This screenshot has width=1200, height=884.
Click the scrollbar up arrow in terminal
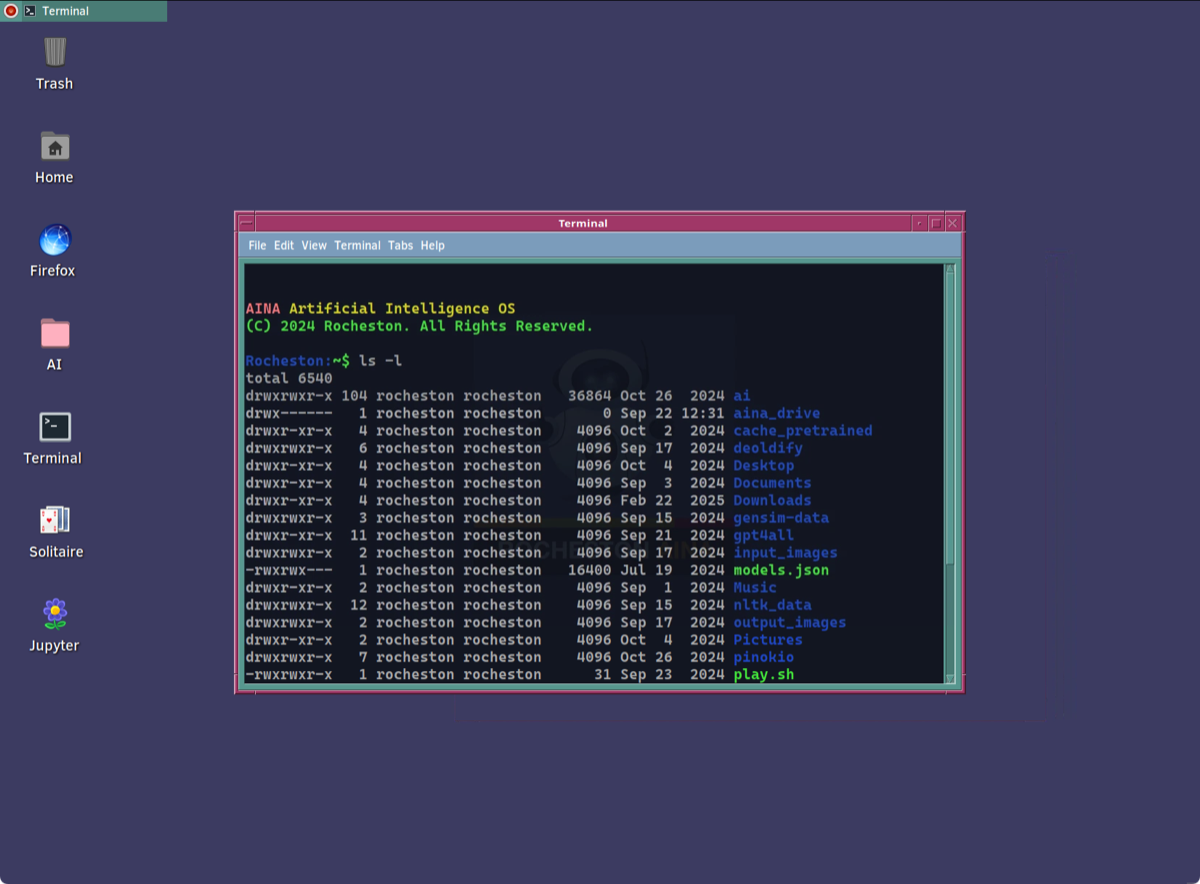950,269
